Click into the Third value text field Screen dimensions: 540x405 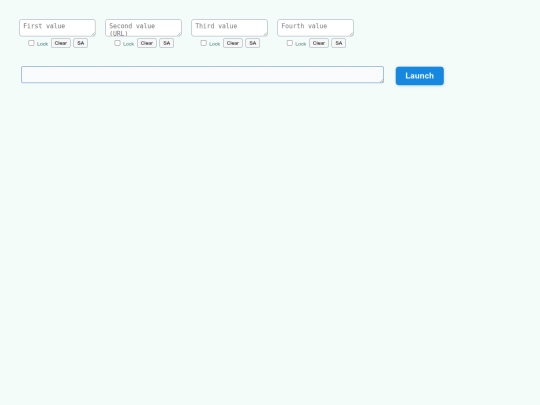coord(229,28)
